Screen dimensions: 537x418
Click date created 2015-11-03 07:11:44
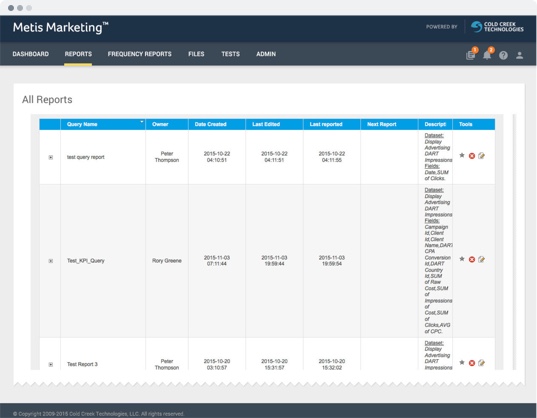tap(217, 261)
